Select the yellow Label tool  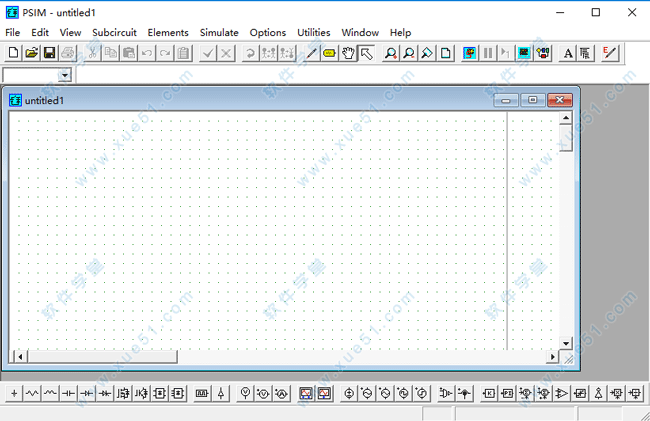tap(329, 53)
